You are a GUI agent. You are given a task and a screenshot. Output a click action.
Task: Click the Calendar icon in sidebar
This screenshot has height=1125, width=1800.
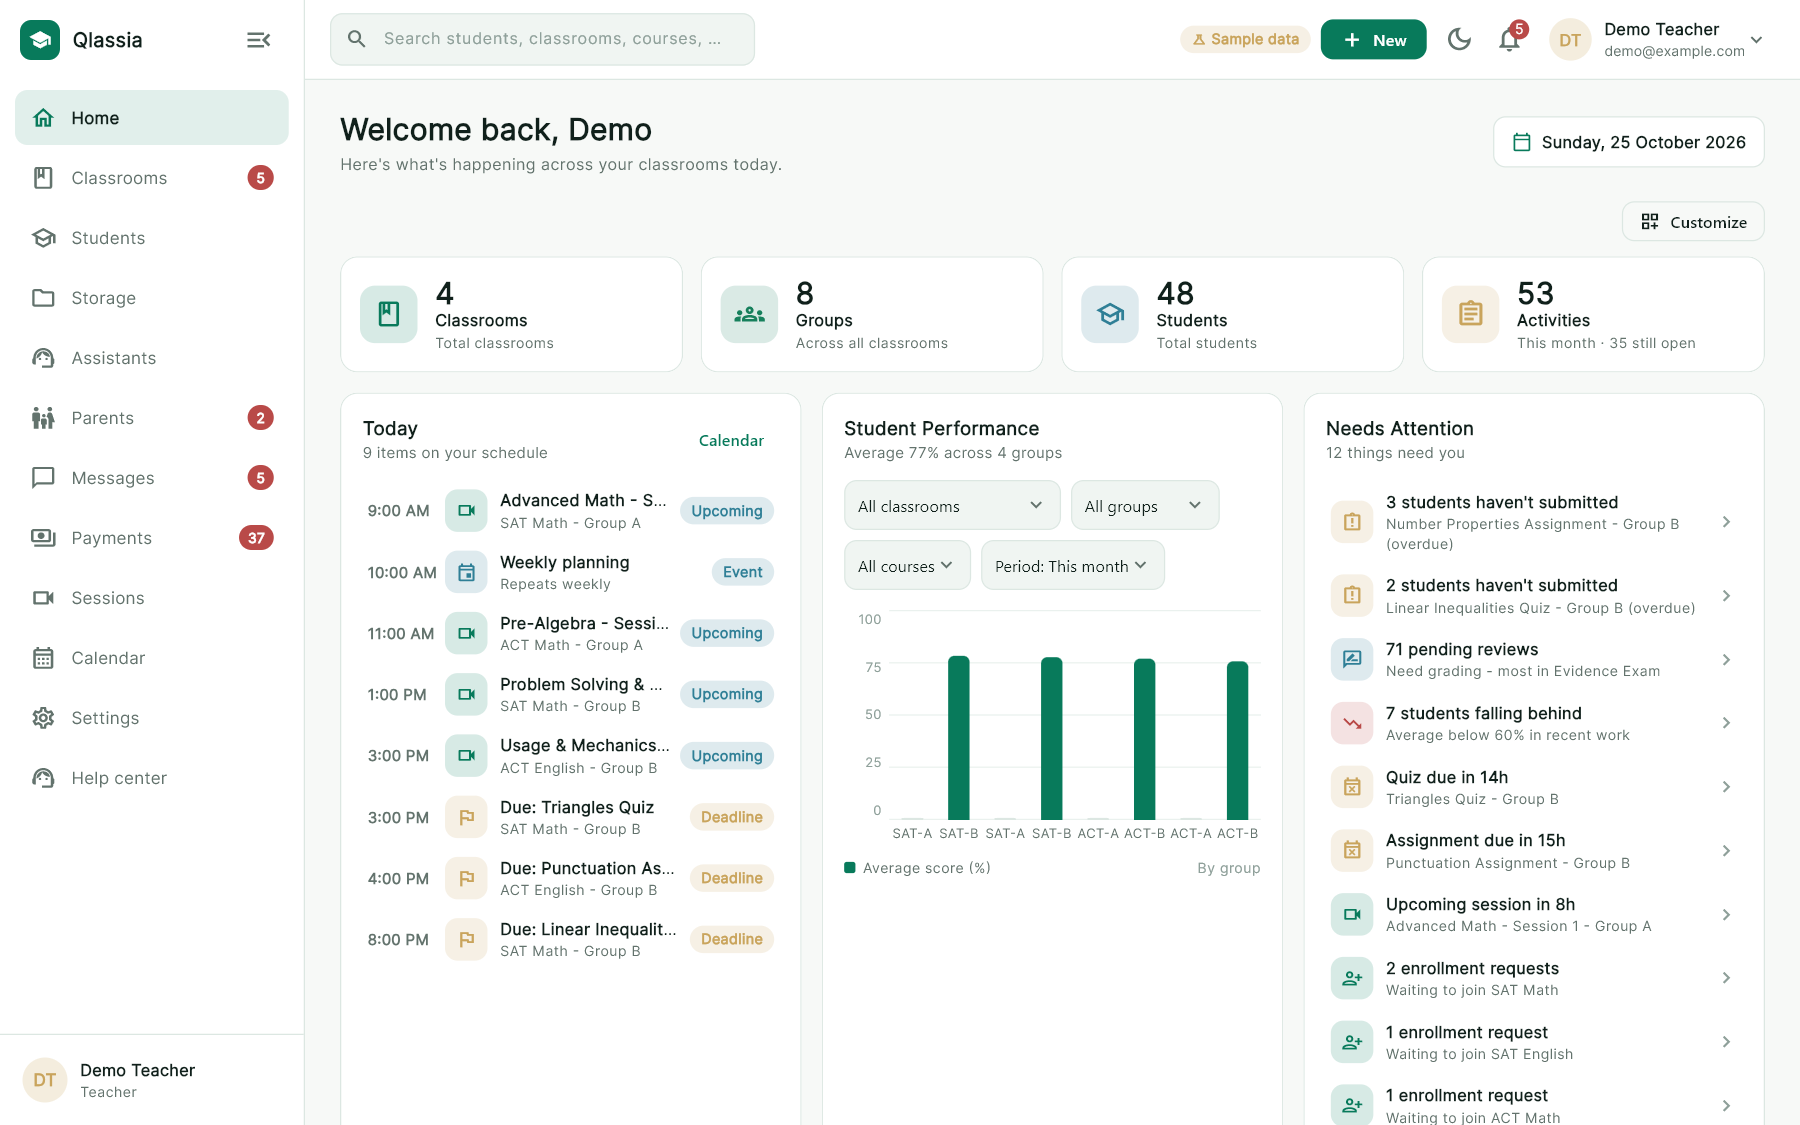[x=43, y=658]
